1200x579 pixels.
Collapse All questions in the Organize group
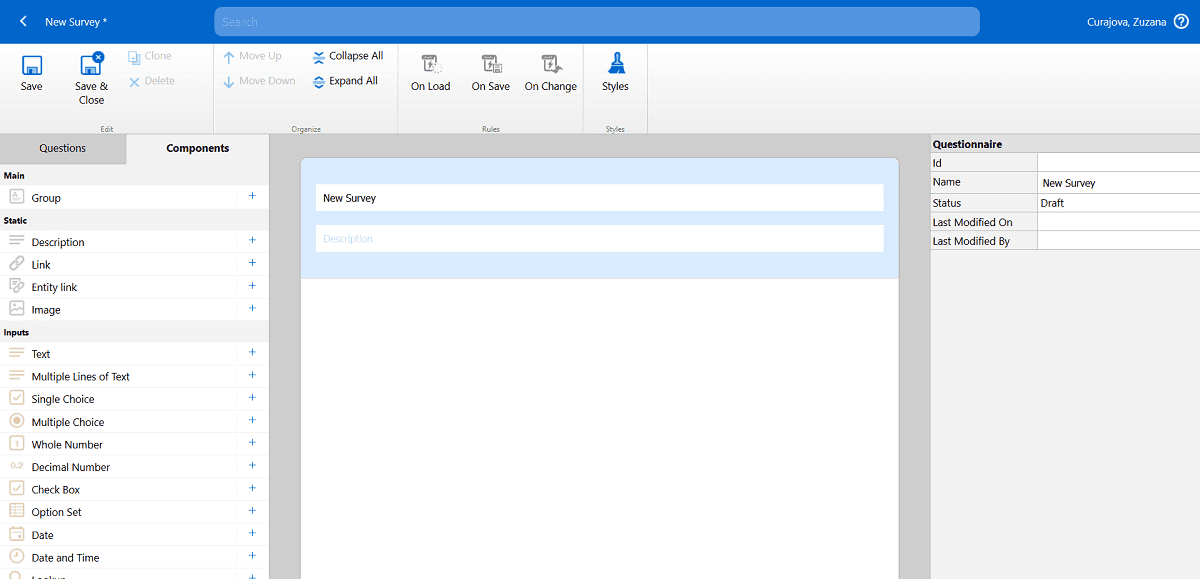coord(347,57)
